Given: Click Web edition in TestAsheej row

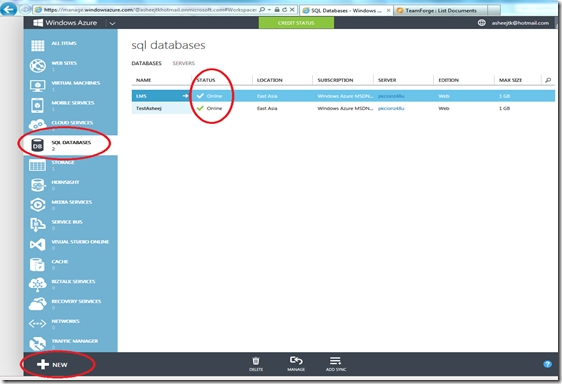Looking at the screenshot, I should point(444,108).
